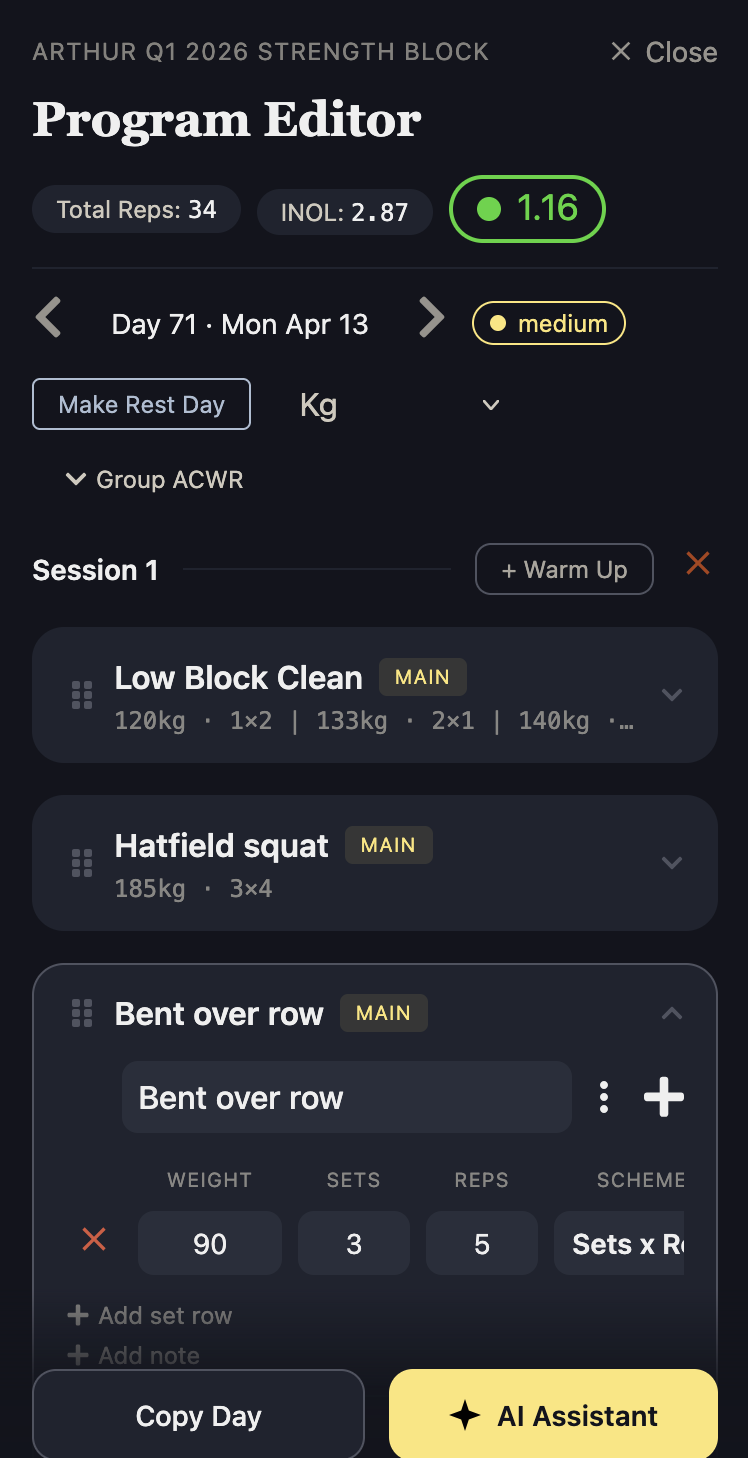Launch the AI Assistant
Viewport: 748px width, 1458px height.
(552, 1414)
